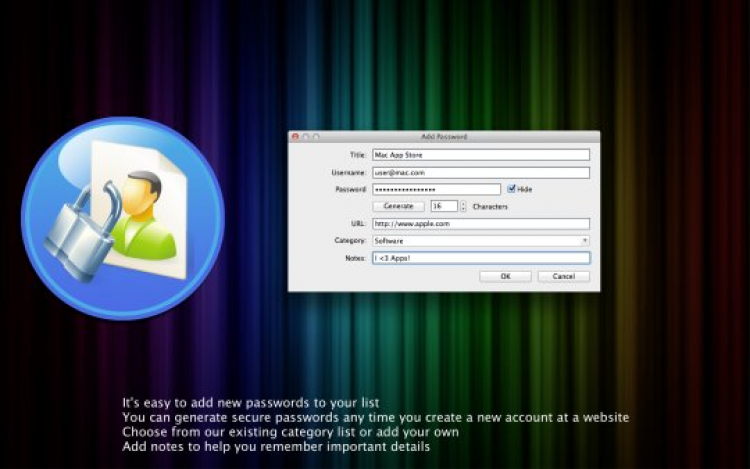The image size is (750, 469).
Task: Click the Title field containing Mac App Store
Action: pos(481,155)
